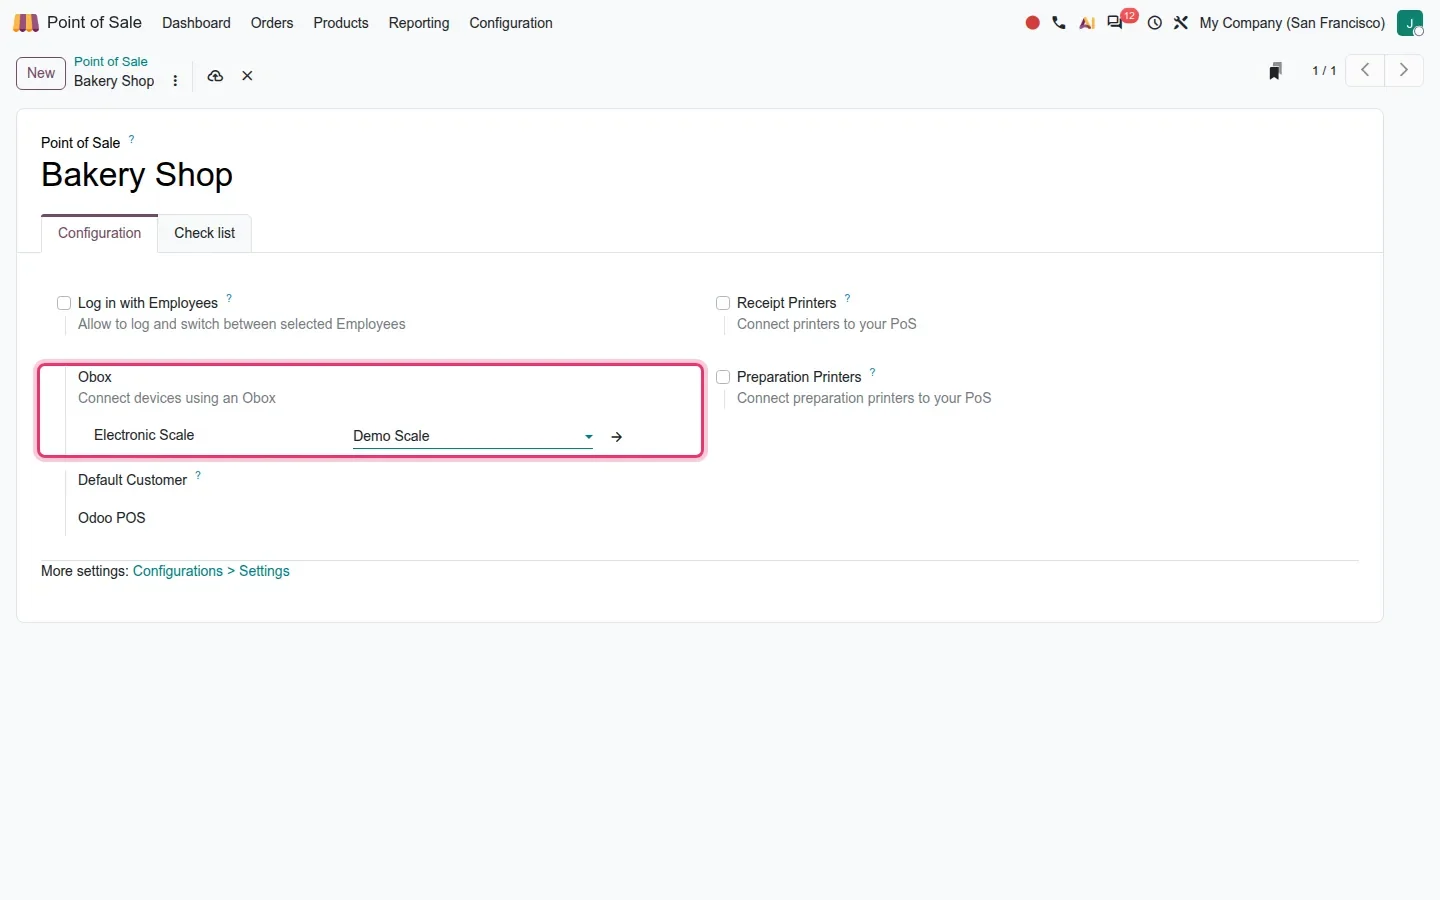This screenshot has height=900, width=1440.
Task: Click the bookmark icon near the pager
Action: click(1275, 71)
